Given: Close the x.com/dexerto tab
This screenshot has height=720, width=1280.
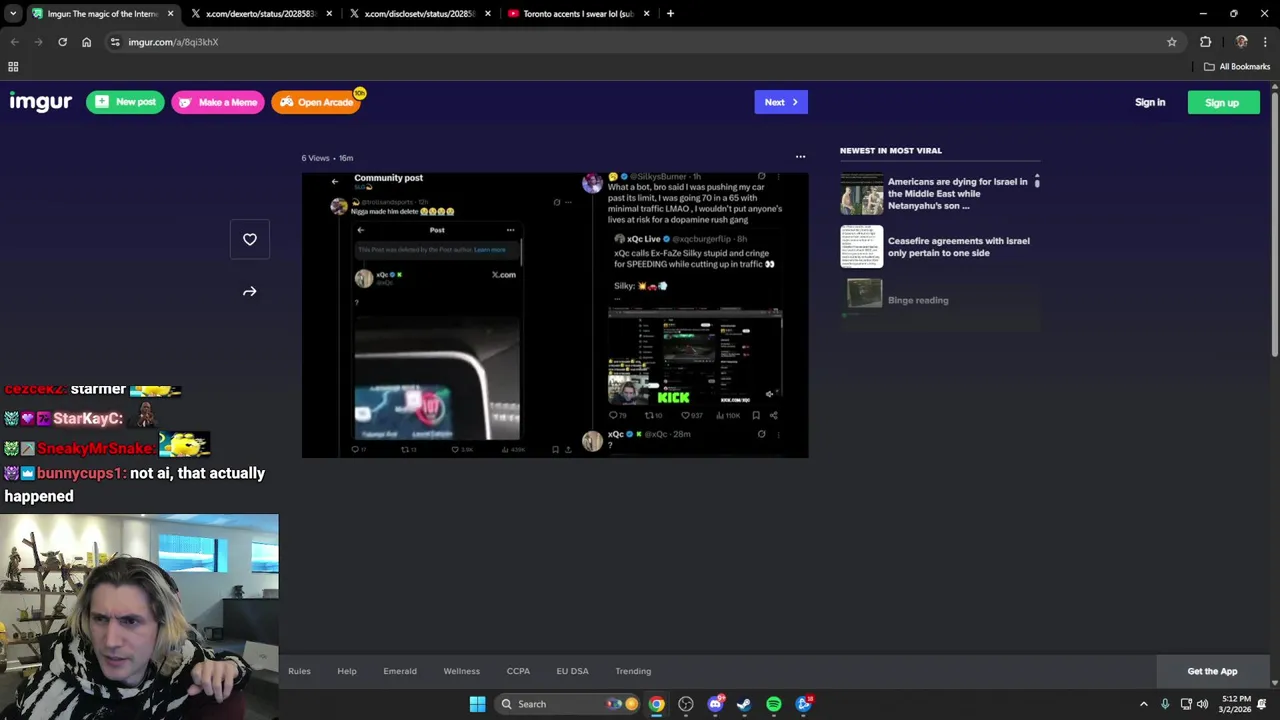Looking at the screenshot, I should (x=330, y=14).
